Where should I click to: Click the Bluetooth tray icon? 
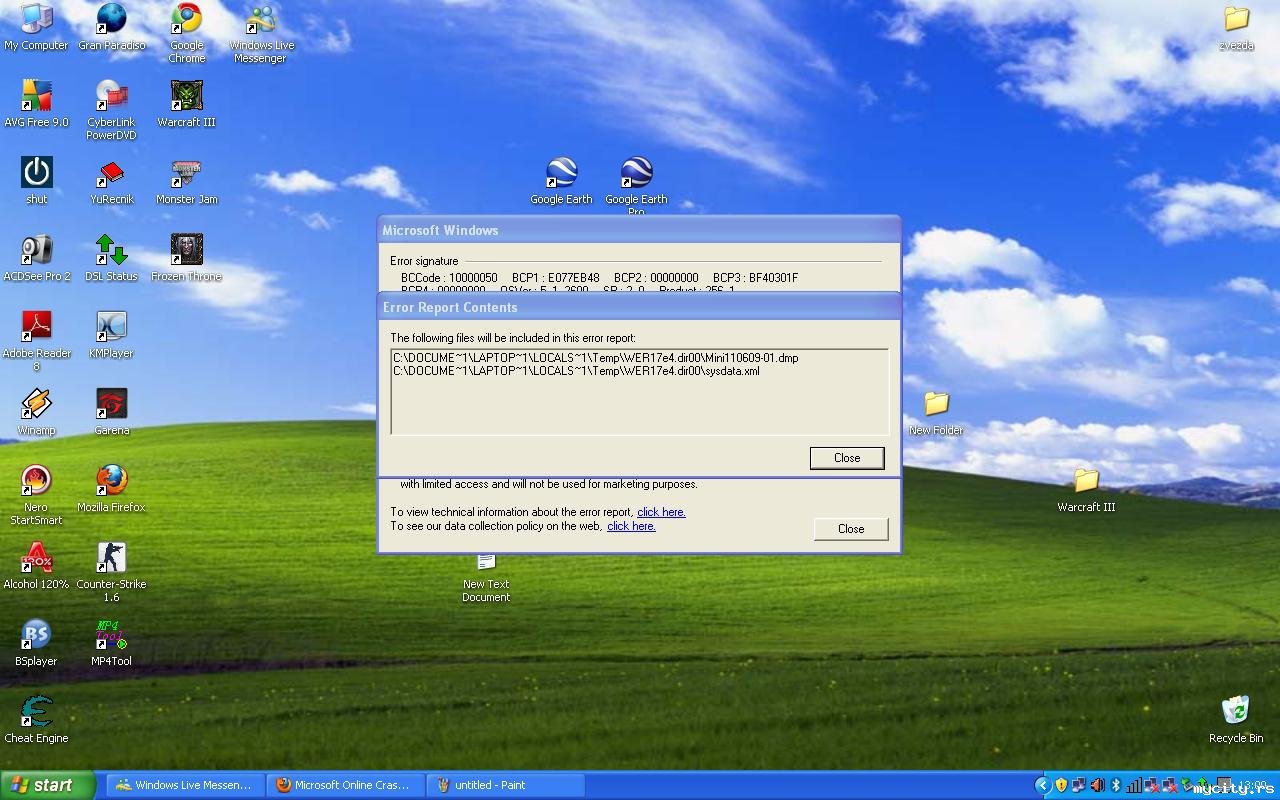coord(1116,785)
